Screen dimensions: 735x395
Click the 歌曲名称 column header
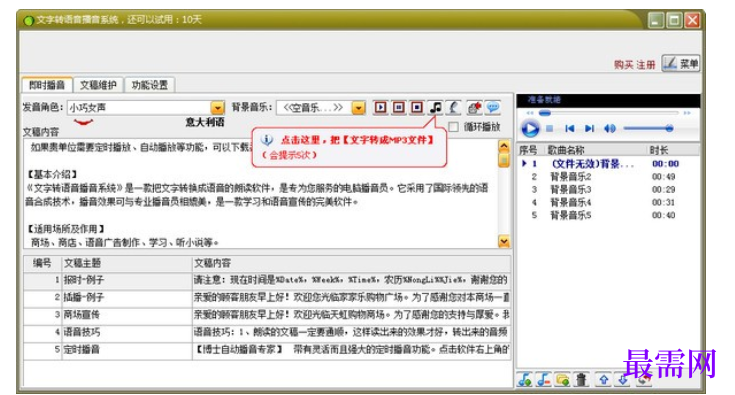tap(595, 150)
